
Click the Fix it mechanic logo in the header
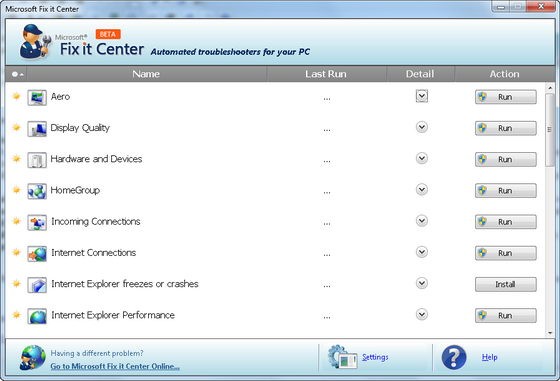tap(35, 41)
